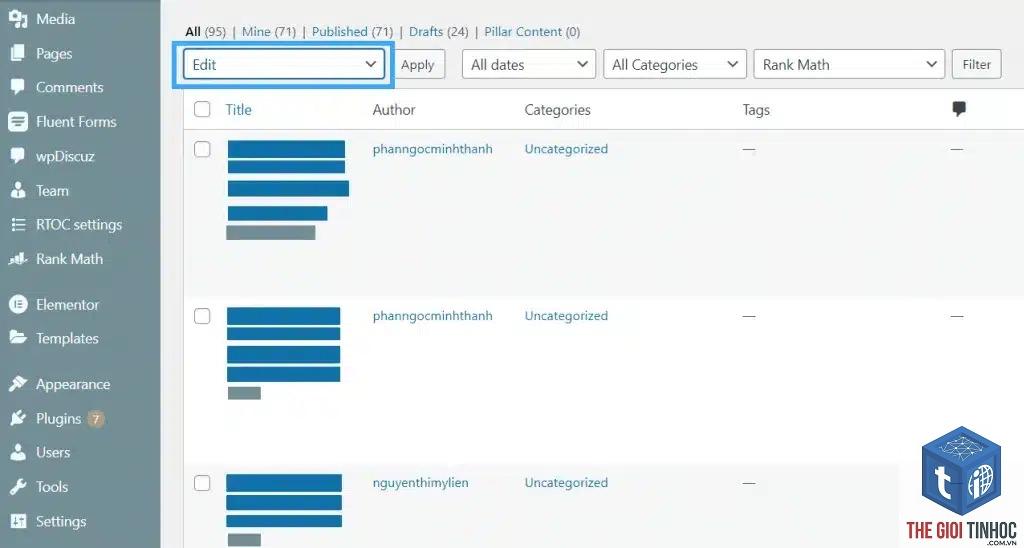Click Uncategorized in nguyenthimylien row
This screenshot has width=1024, height=548.
pyautogui.click(x=566, y=483)
